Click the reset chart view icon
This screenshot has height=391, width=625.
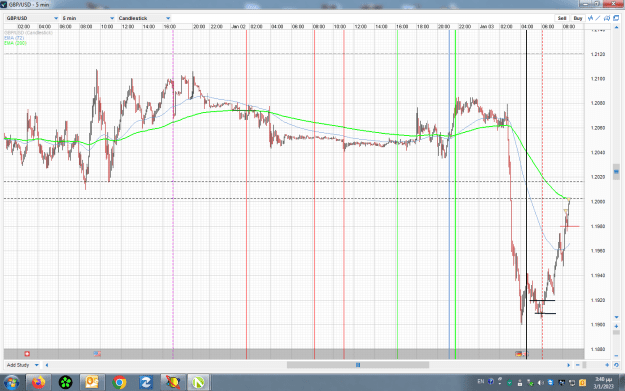coord(616,365)
